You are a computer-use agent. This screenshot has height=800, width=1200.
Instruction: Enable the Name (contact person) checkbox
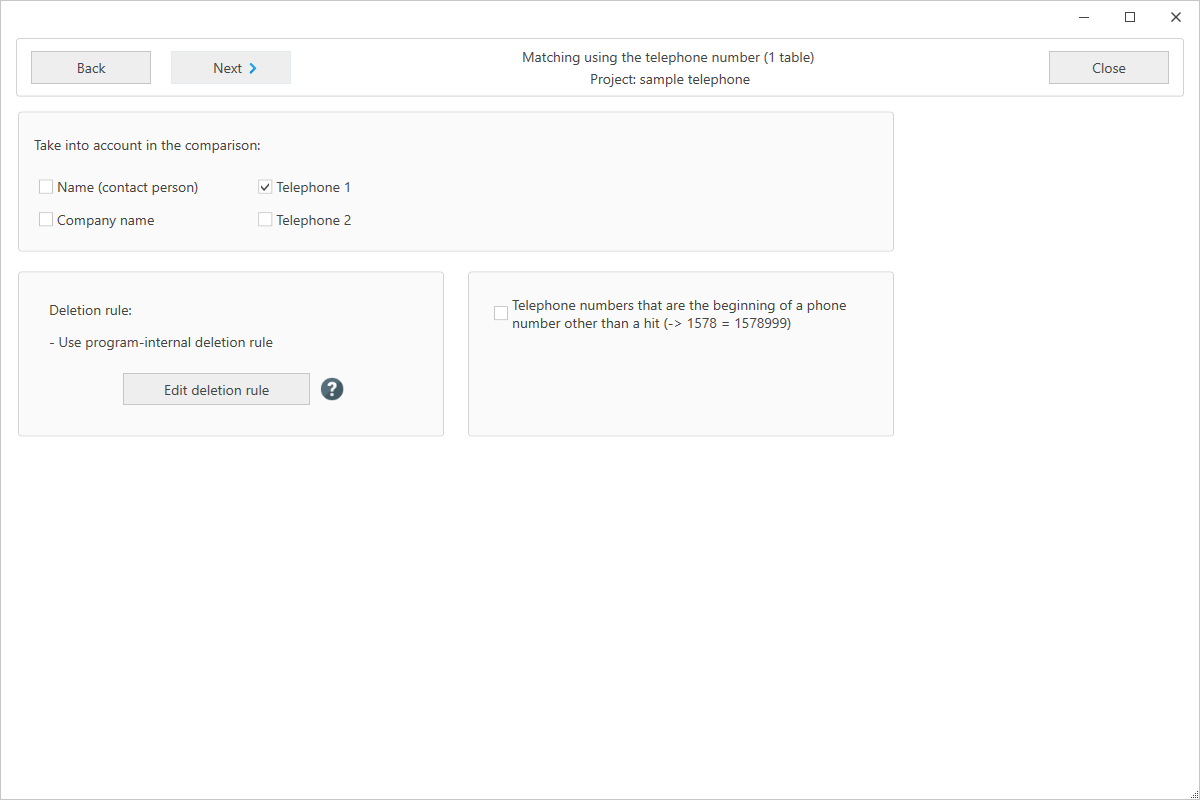[46, 187]
